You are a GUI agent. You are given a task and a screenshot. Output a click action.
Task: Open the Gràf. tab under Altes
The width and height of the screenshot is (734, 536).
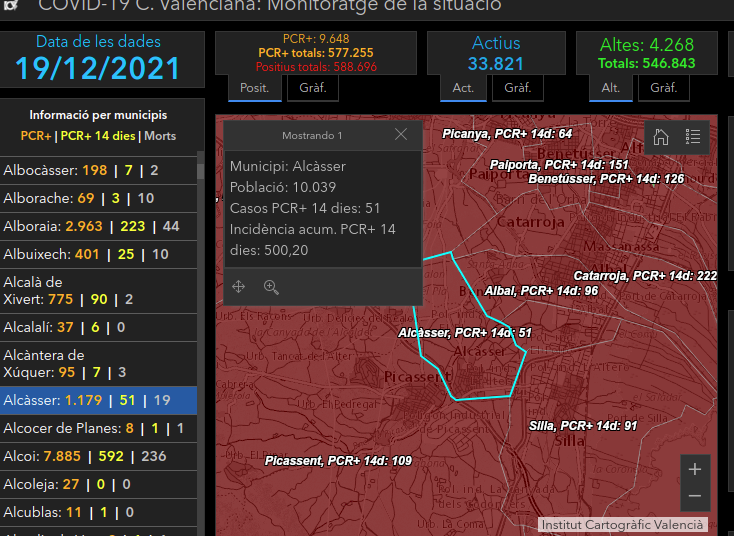(664, 88)
